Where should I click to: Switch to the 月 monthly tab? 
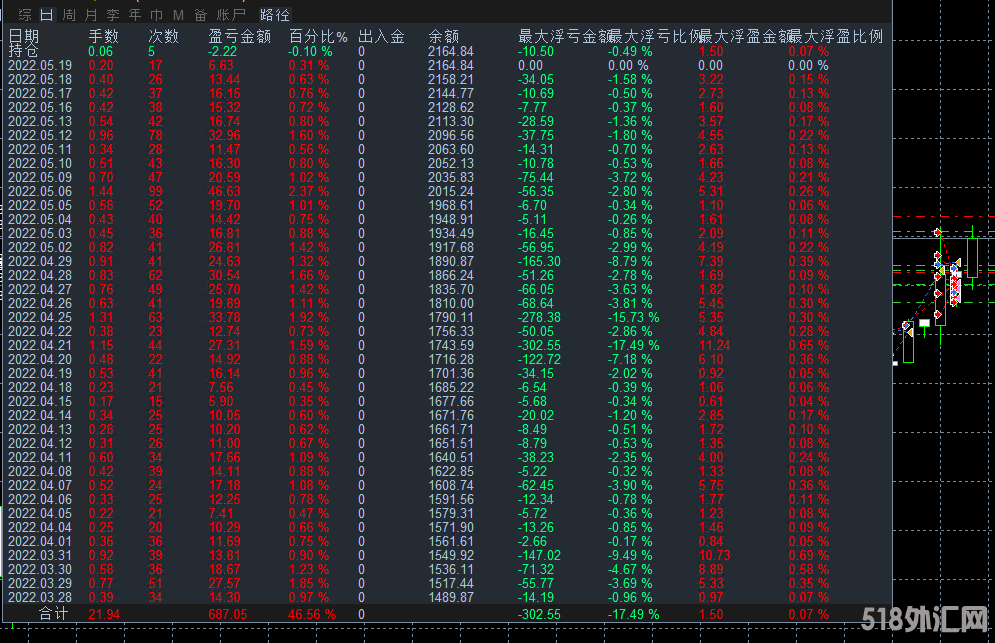(91, 15)
